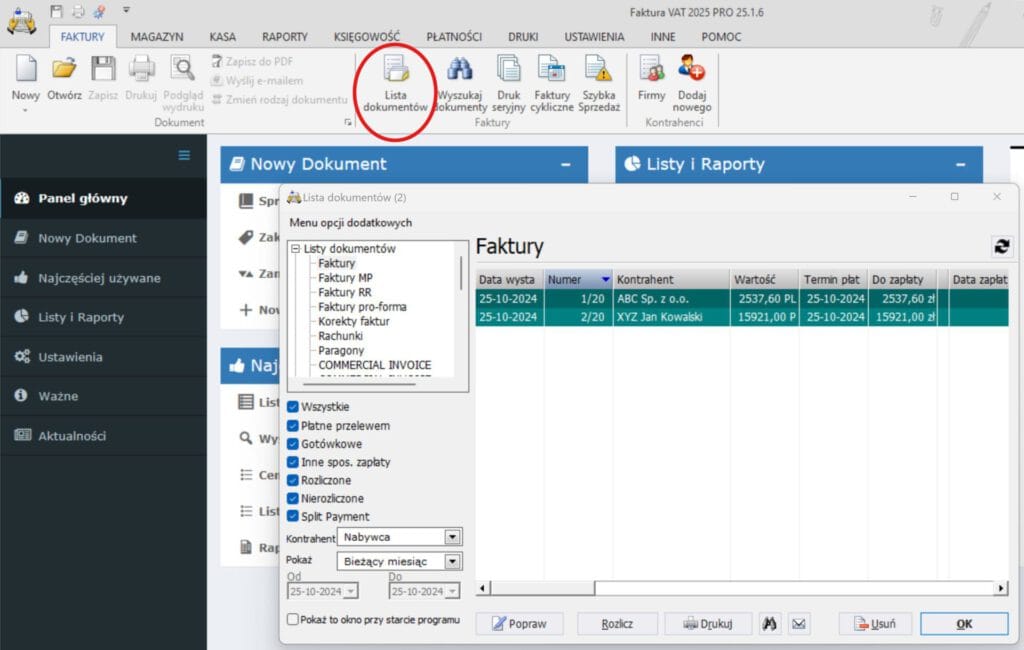Expand the Pokaż Bieżący miesiąc dropdown

(x=453, y=562)
